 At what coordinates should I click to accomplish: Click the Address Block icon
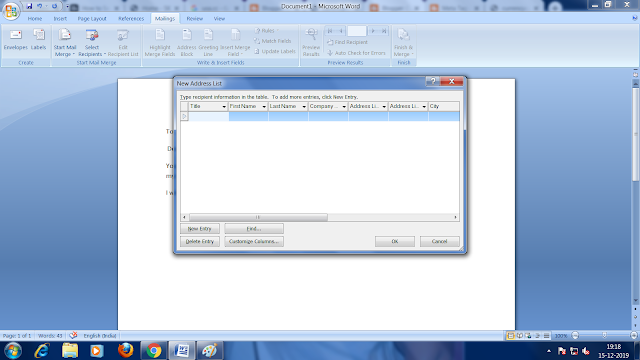187,43
